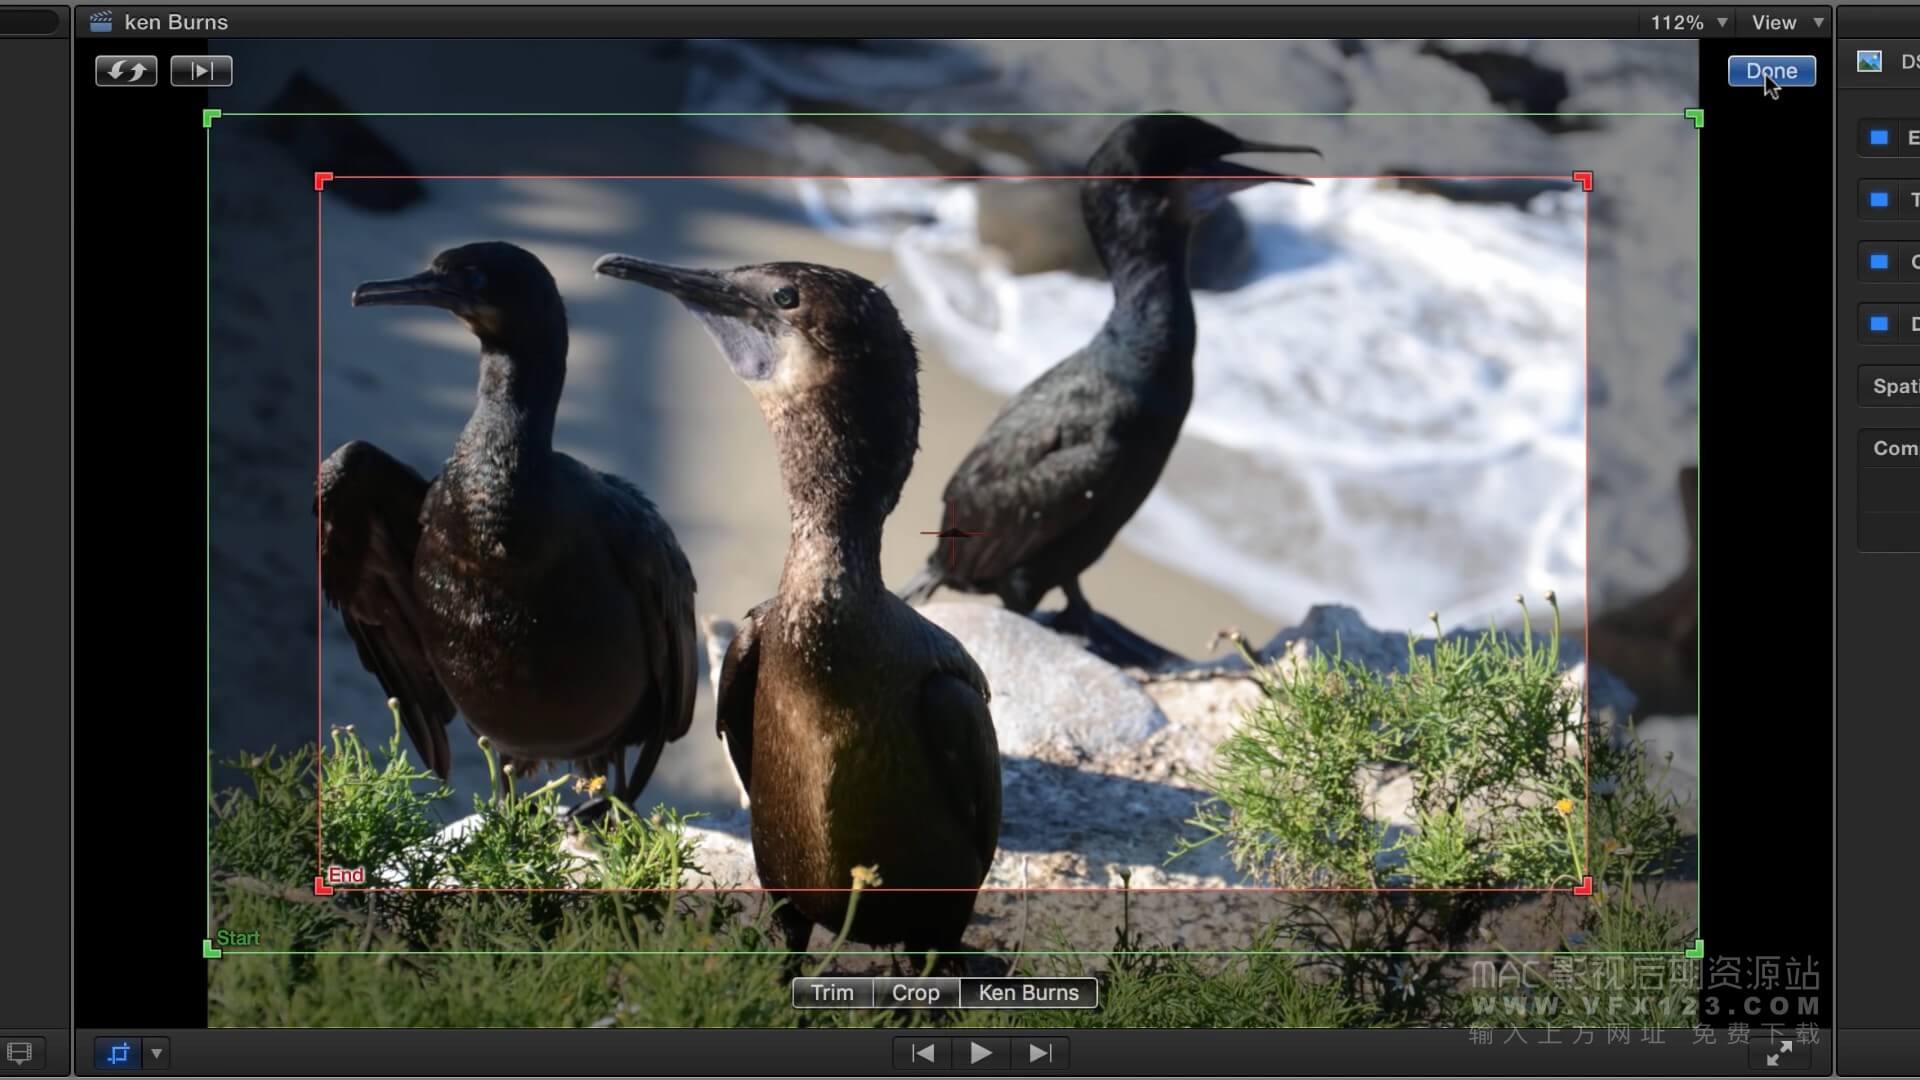This screenshot has width=1920, height=1080.
Task: Toggle the fourth blue inspector checkbox
Action: tap(1879, 324)
